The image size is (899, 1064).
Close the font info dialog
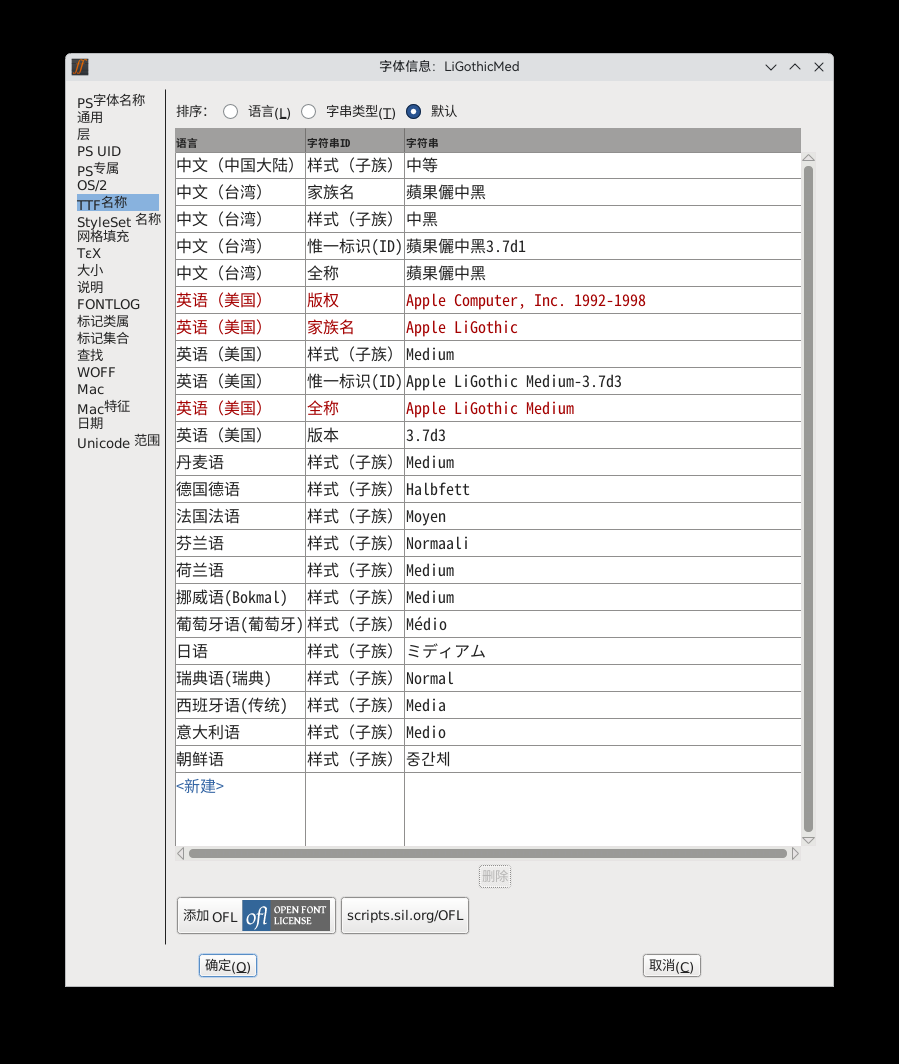(x=819, y=67)
